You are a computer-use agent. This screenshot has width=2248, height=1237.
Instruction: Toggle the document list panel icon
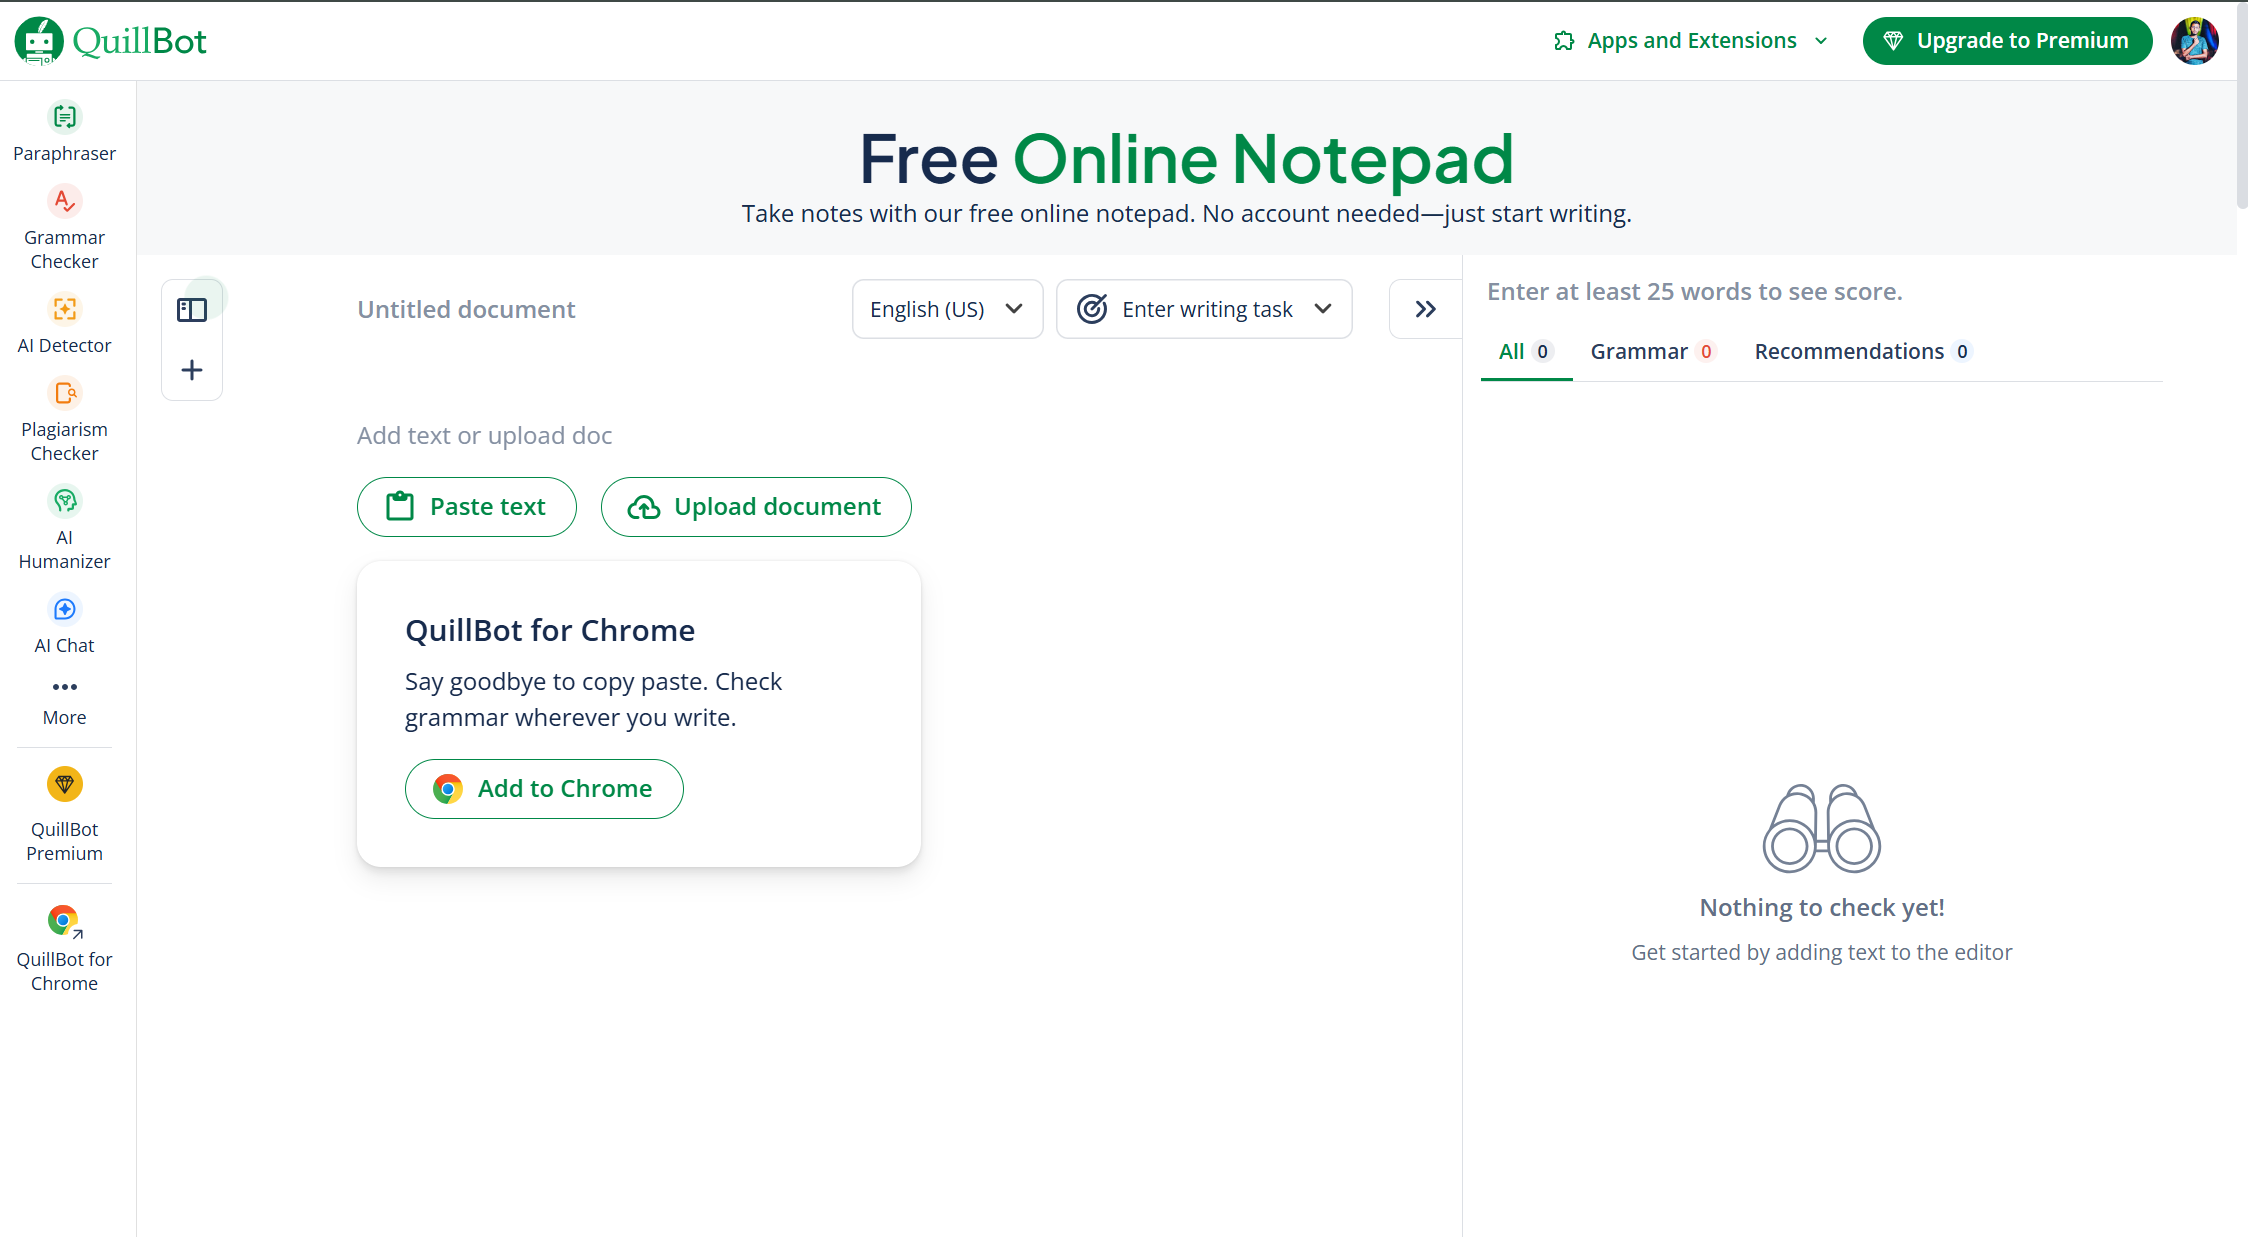tap(191, 310)
